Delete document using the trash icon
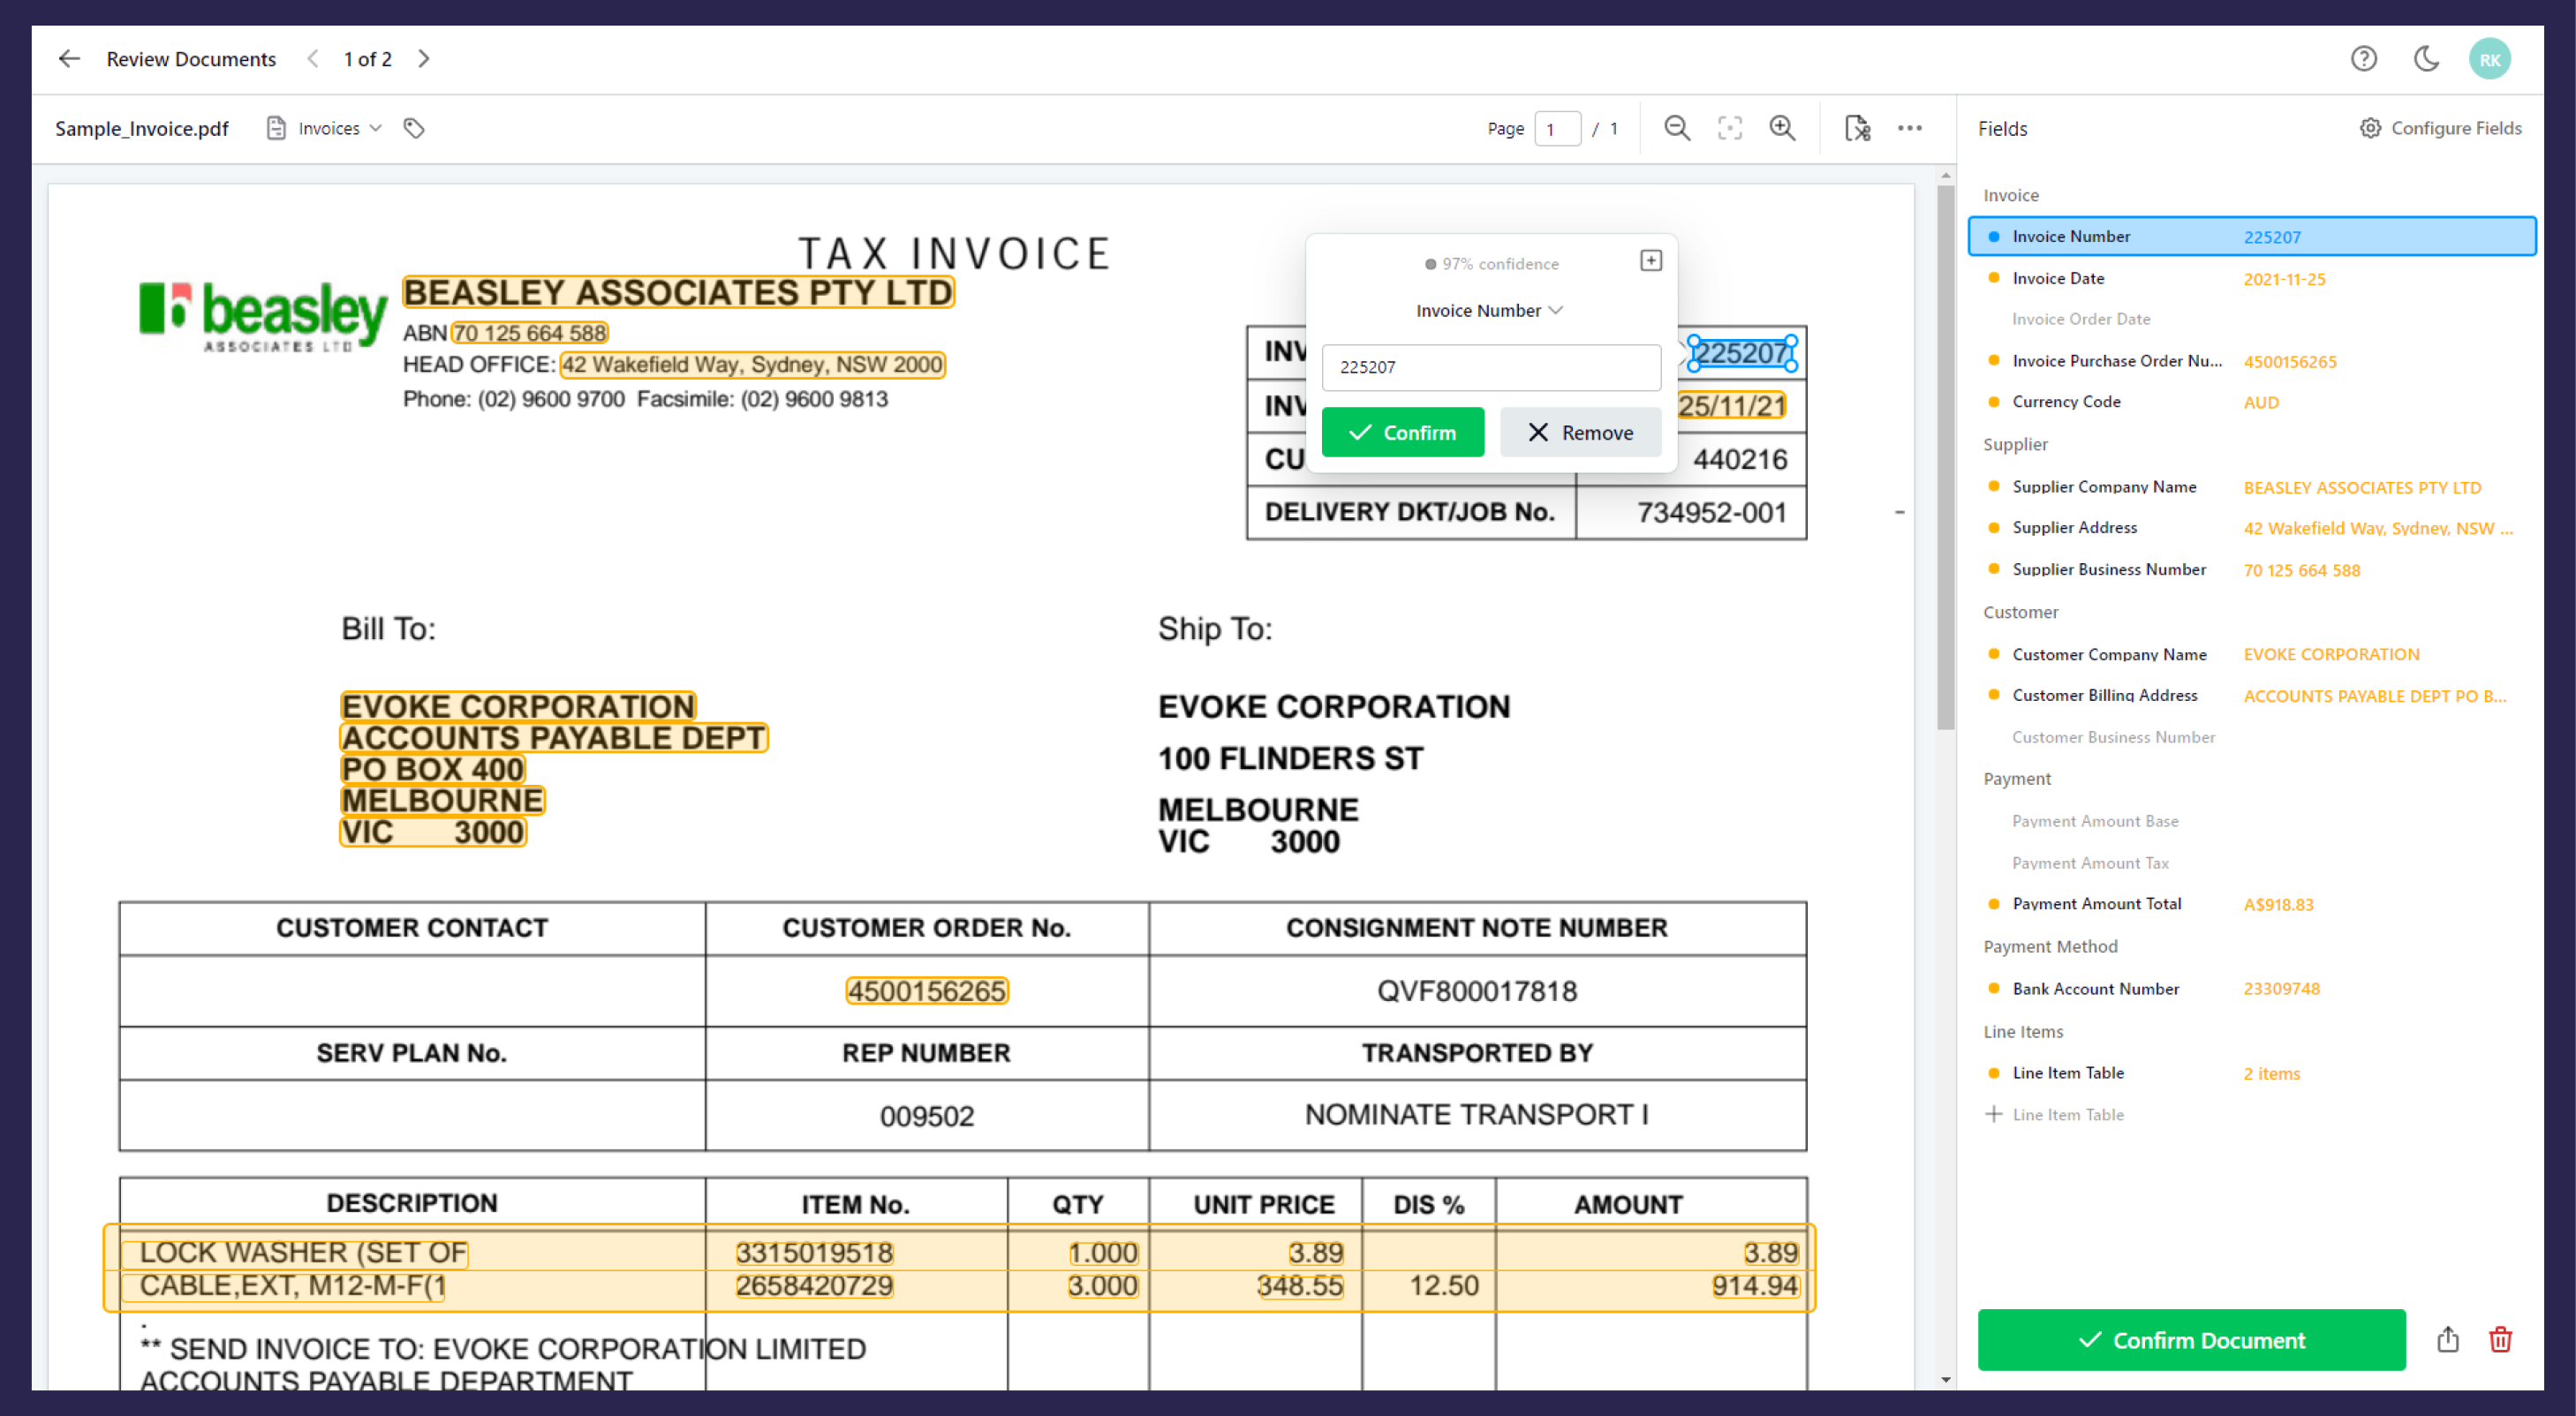The image size is (2576, 1416). coord(2500,1340)
